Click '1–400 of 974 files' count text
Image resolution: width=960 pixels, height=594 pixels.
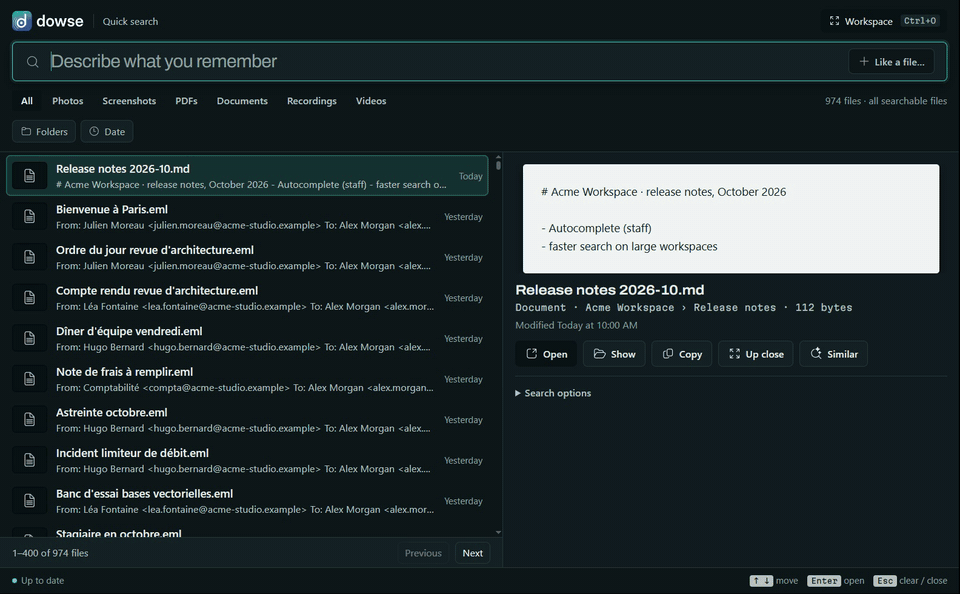tap(50, 553)
